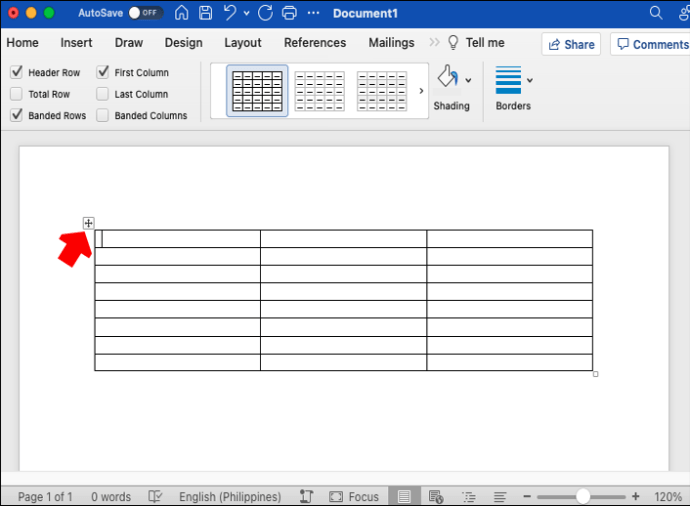Click the Shading paint bucket icon
This screenshot has height=506, width=690.
448,77
